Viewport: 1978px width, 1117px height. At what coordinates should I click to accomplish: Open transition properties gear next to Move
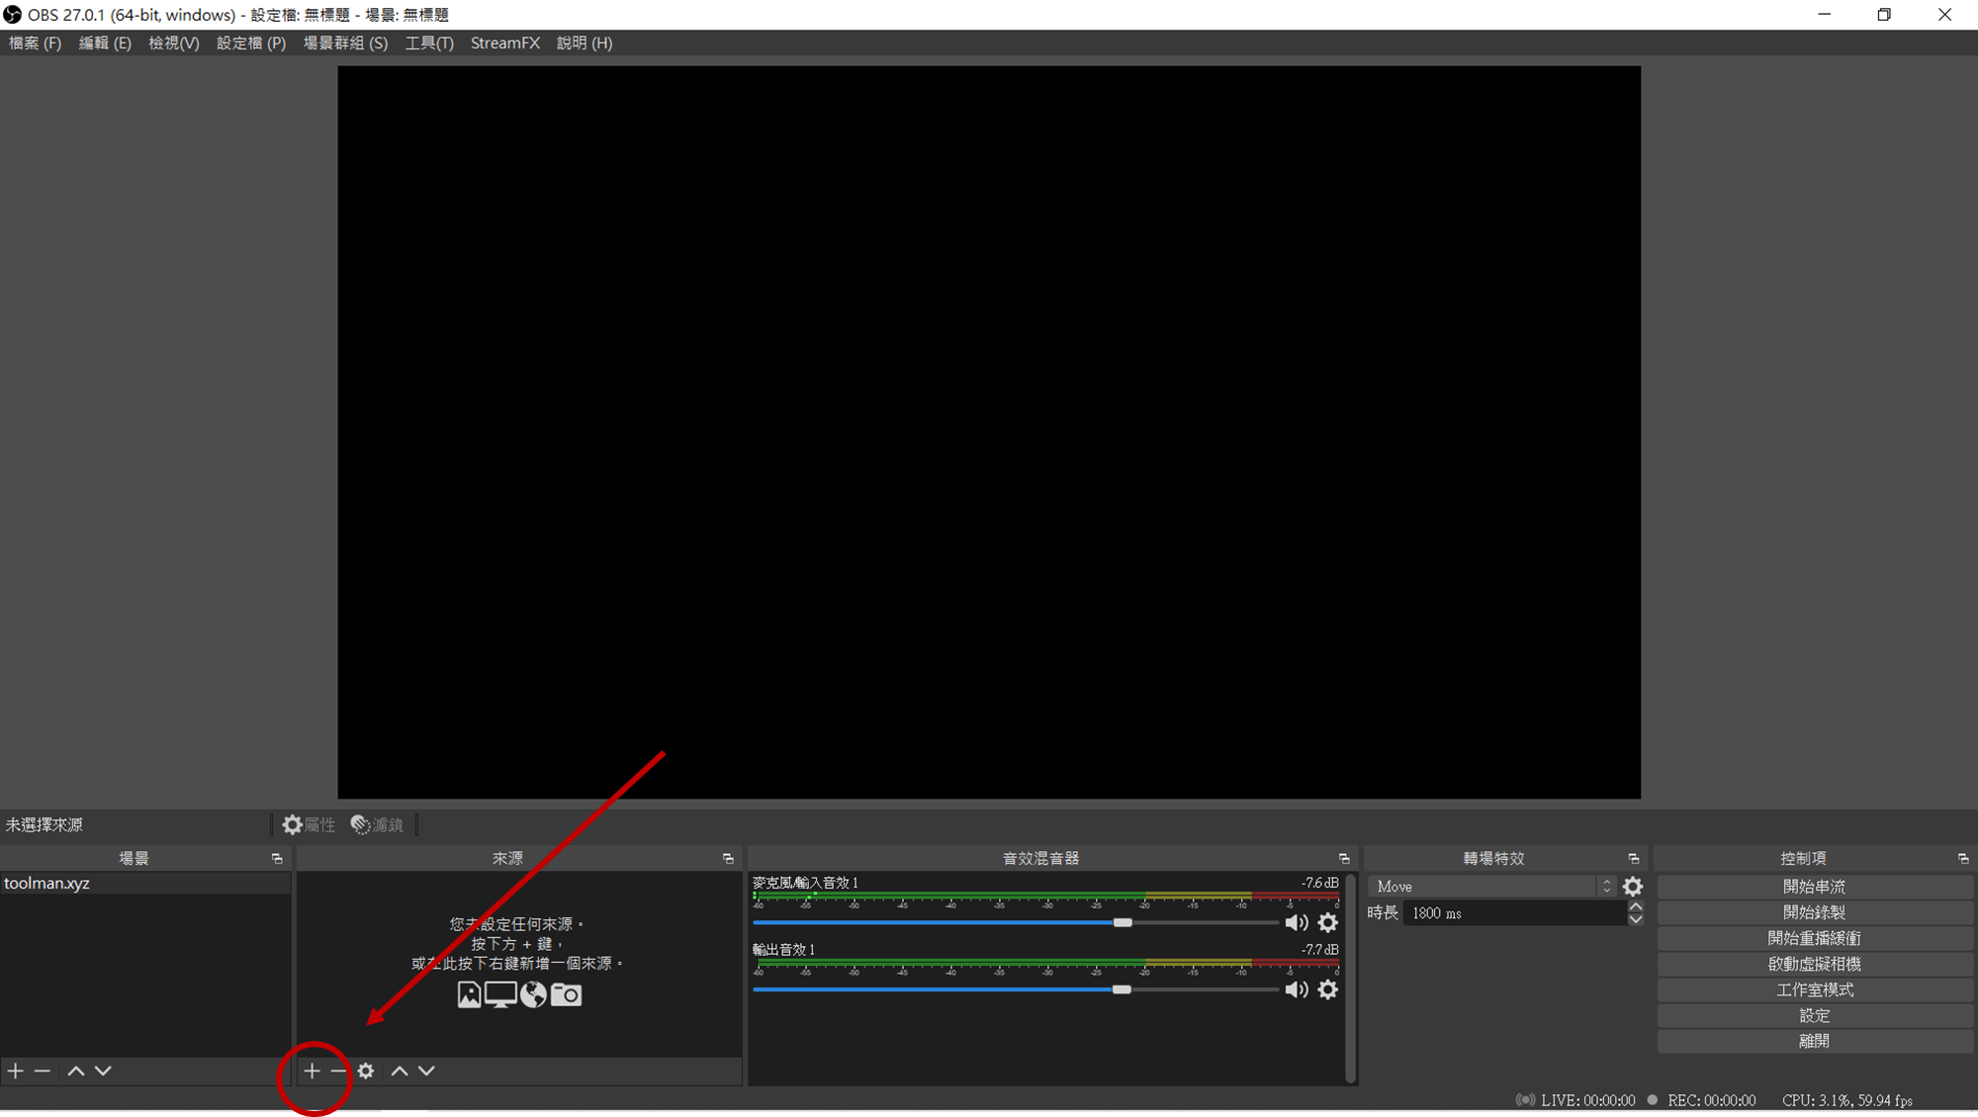(1632, 887)
